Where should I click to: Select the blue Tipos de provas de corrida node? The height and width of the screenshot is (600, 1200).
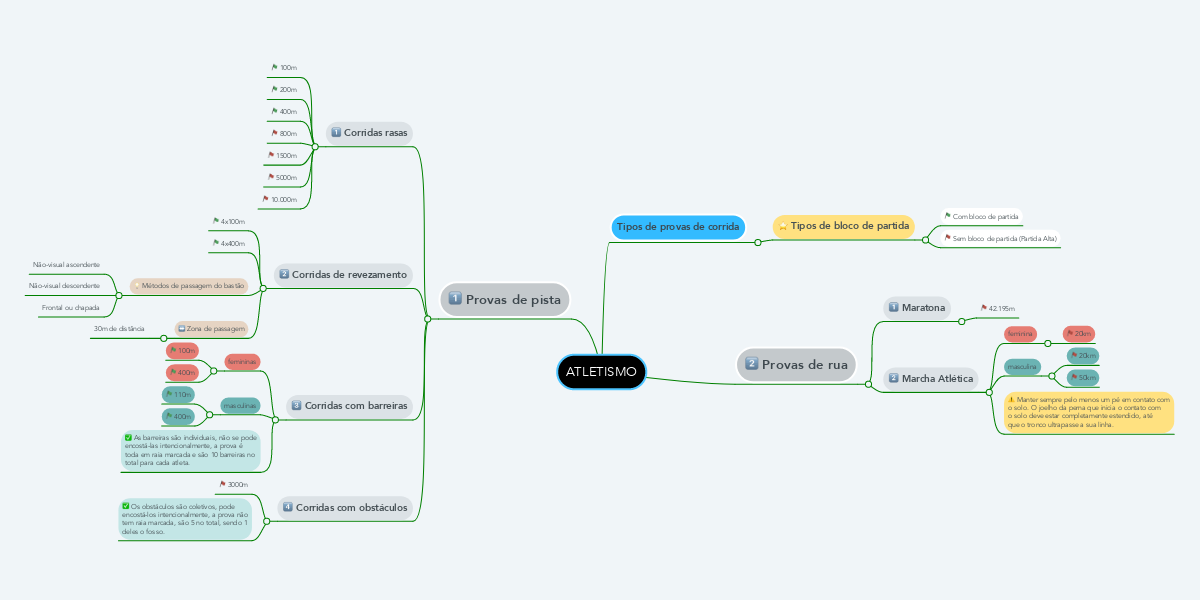pyautogui.click(x=678, y=227)
